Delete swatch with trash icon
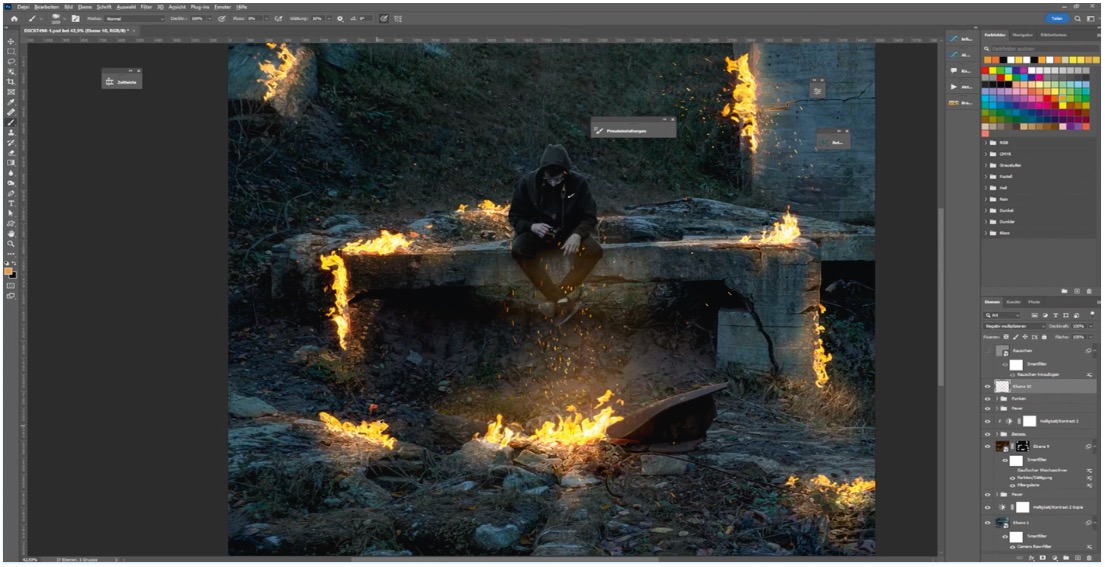Viewport: 1105px width, 567px height. tap(1089, 291)
